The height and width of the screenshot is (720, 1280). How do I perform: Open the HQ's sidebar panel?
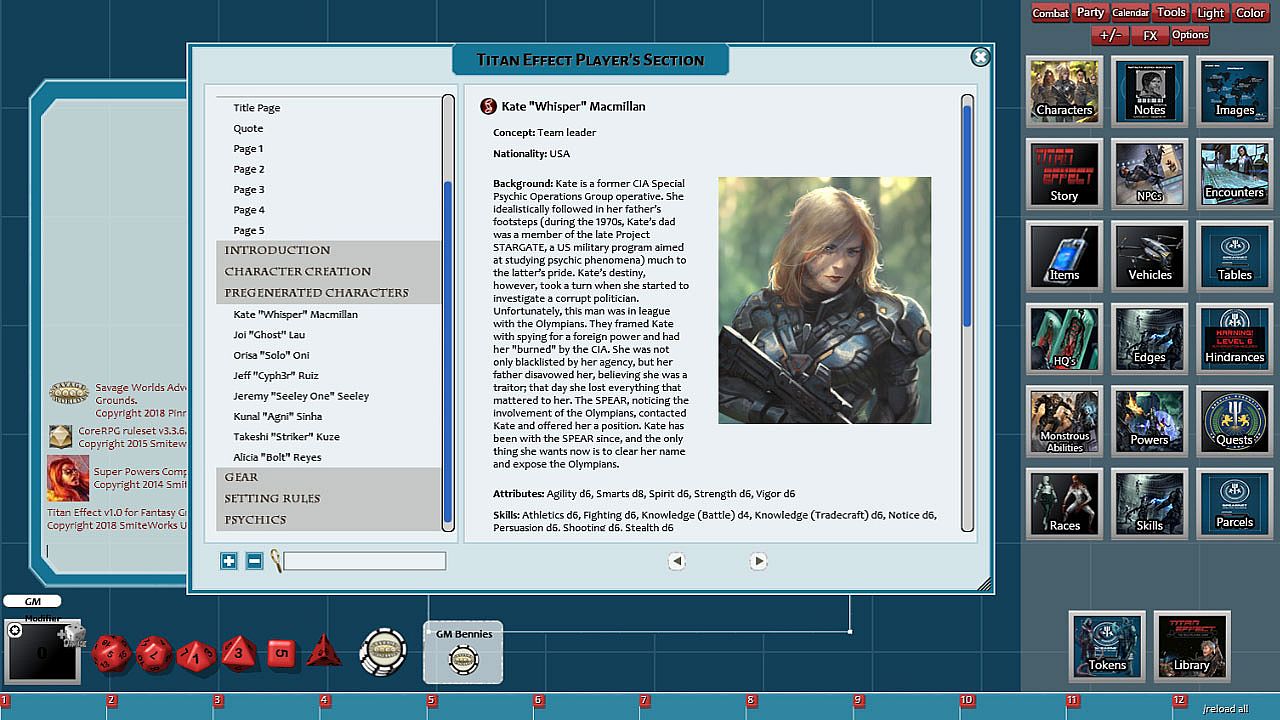1064,338
